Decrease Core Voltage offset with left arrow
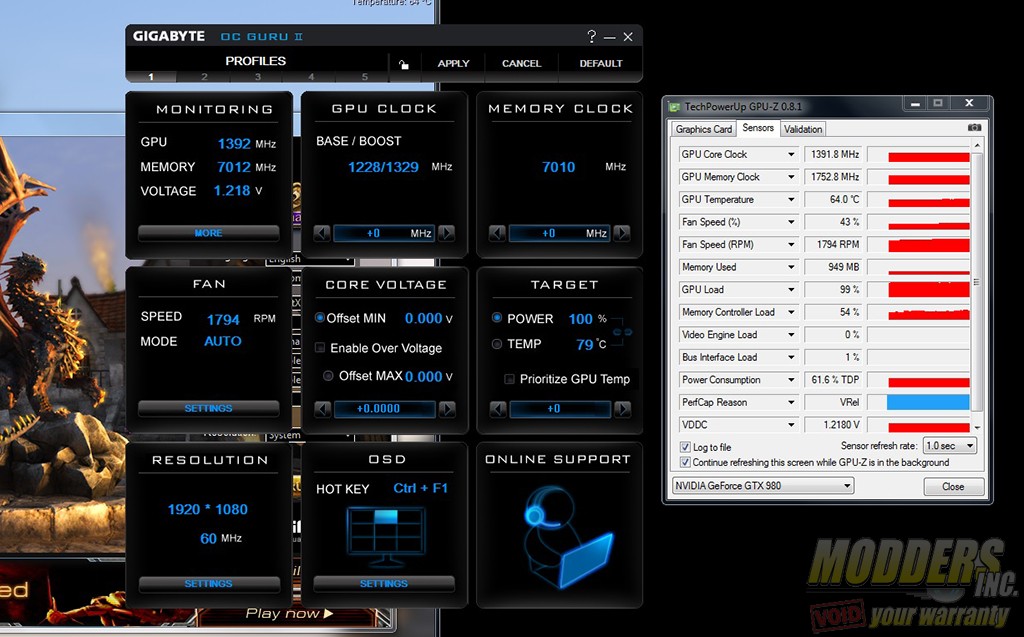 click(323, 409)
